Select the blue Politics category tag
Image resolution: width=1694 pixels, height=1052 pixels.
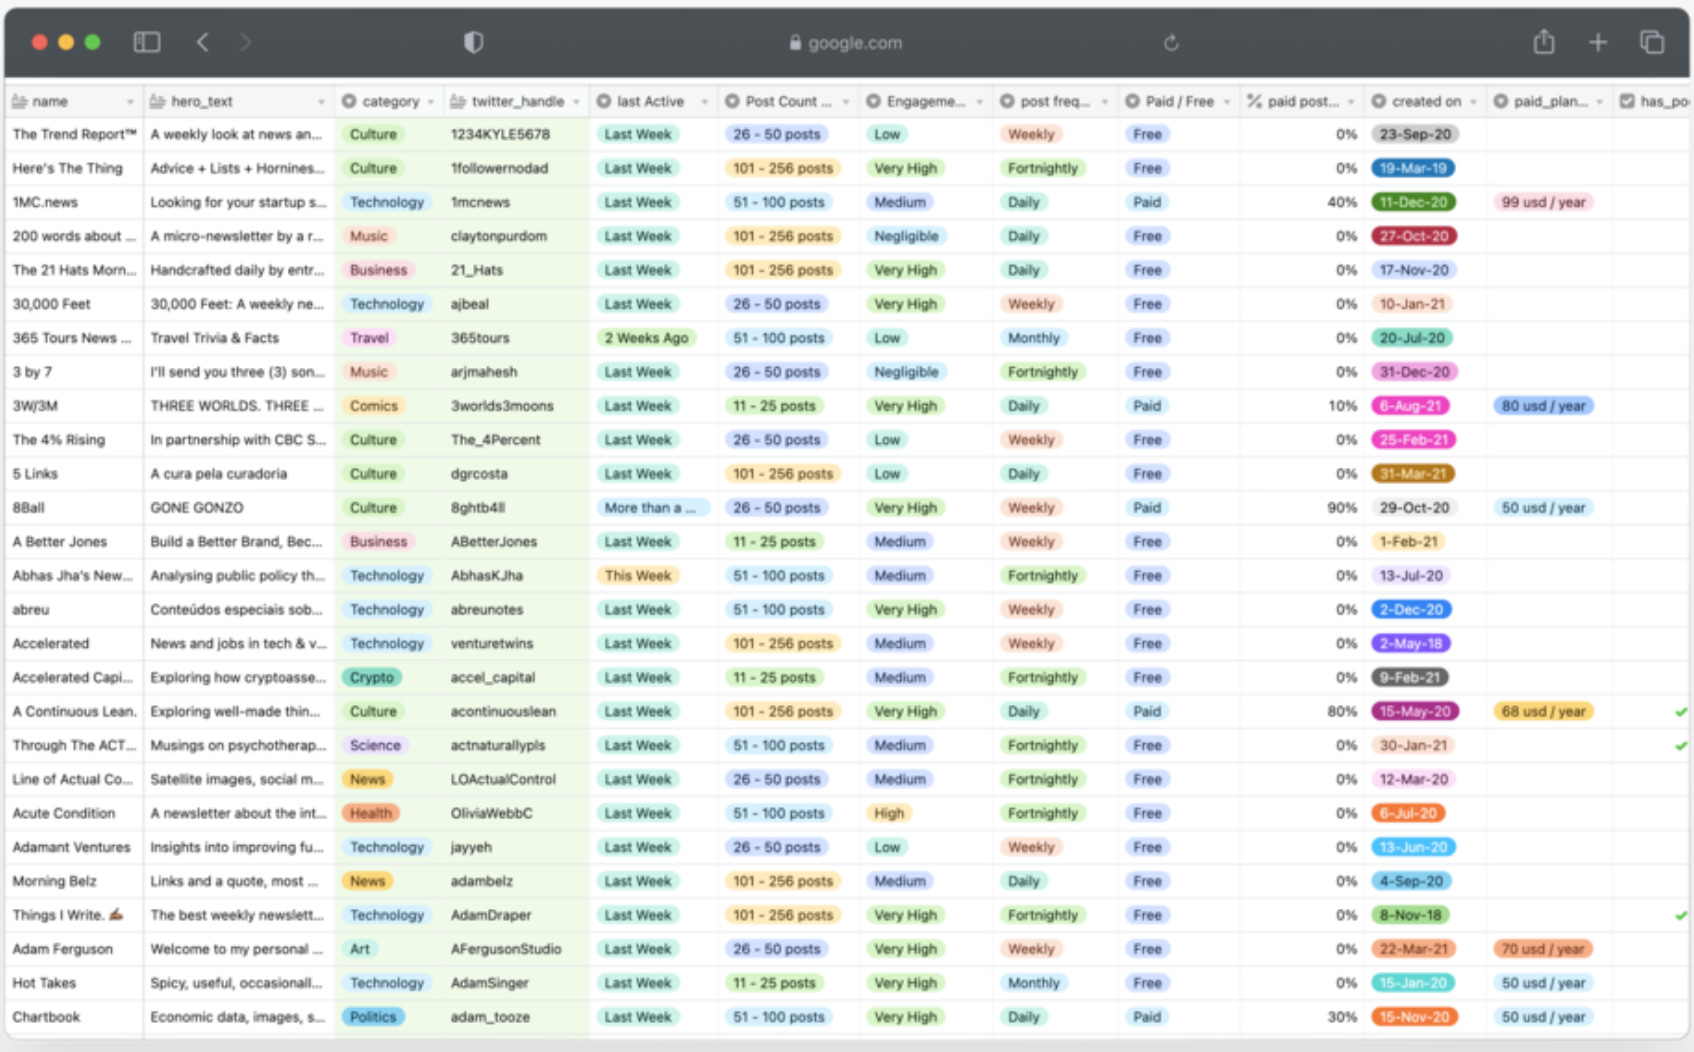373,1017
